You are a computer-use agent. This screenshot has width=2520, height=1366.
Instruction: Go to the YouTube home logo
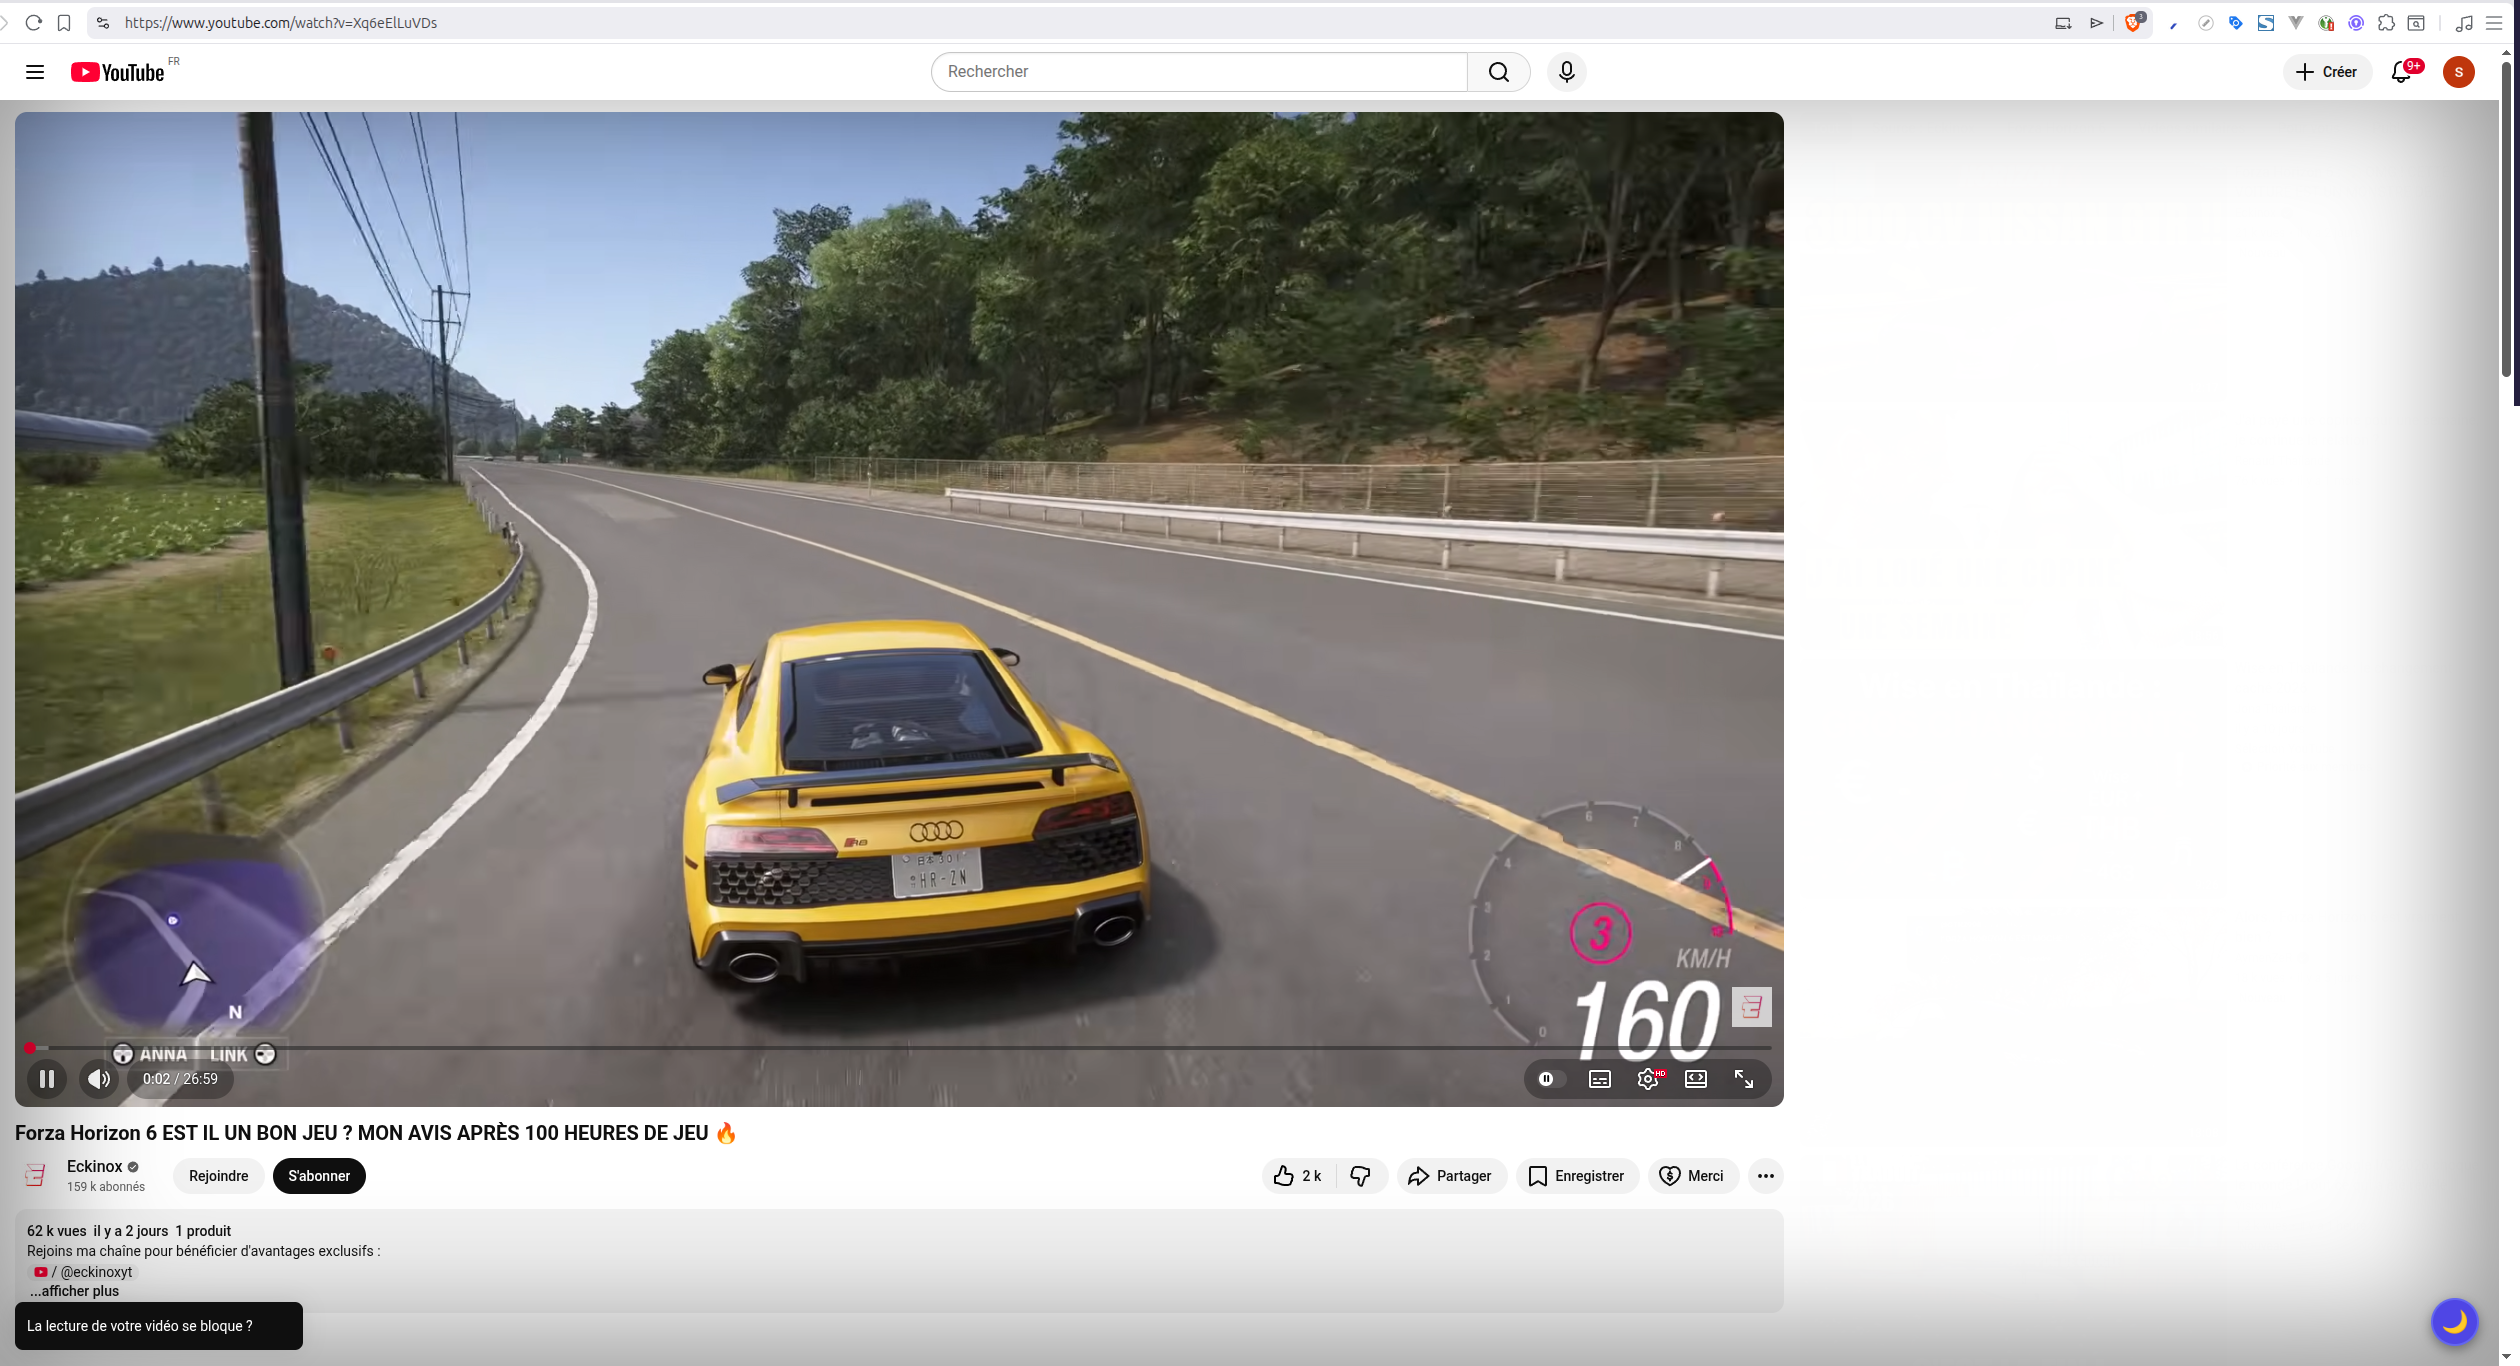tap(118, 72)
